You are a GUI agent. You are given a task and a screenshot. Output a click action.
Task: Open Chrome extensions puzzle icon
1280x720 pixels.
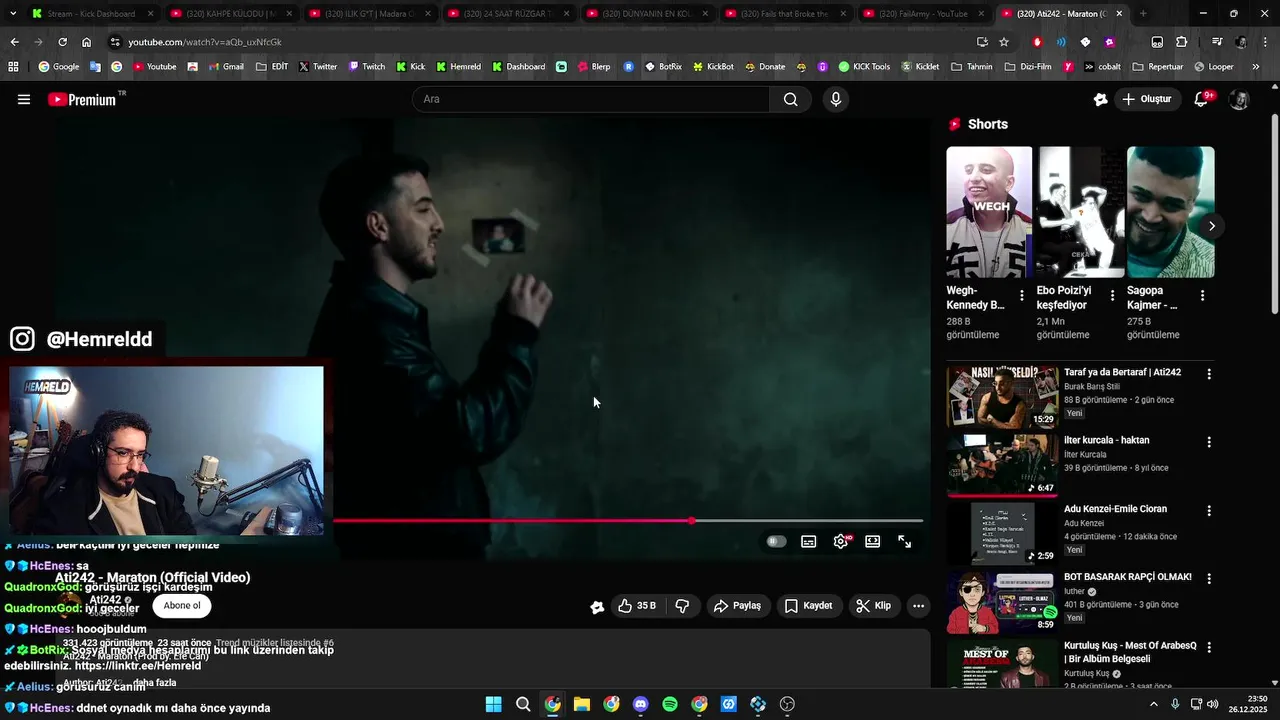(1182, 42)
